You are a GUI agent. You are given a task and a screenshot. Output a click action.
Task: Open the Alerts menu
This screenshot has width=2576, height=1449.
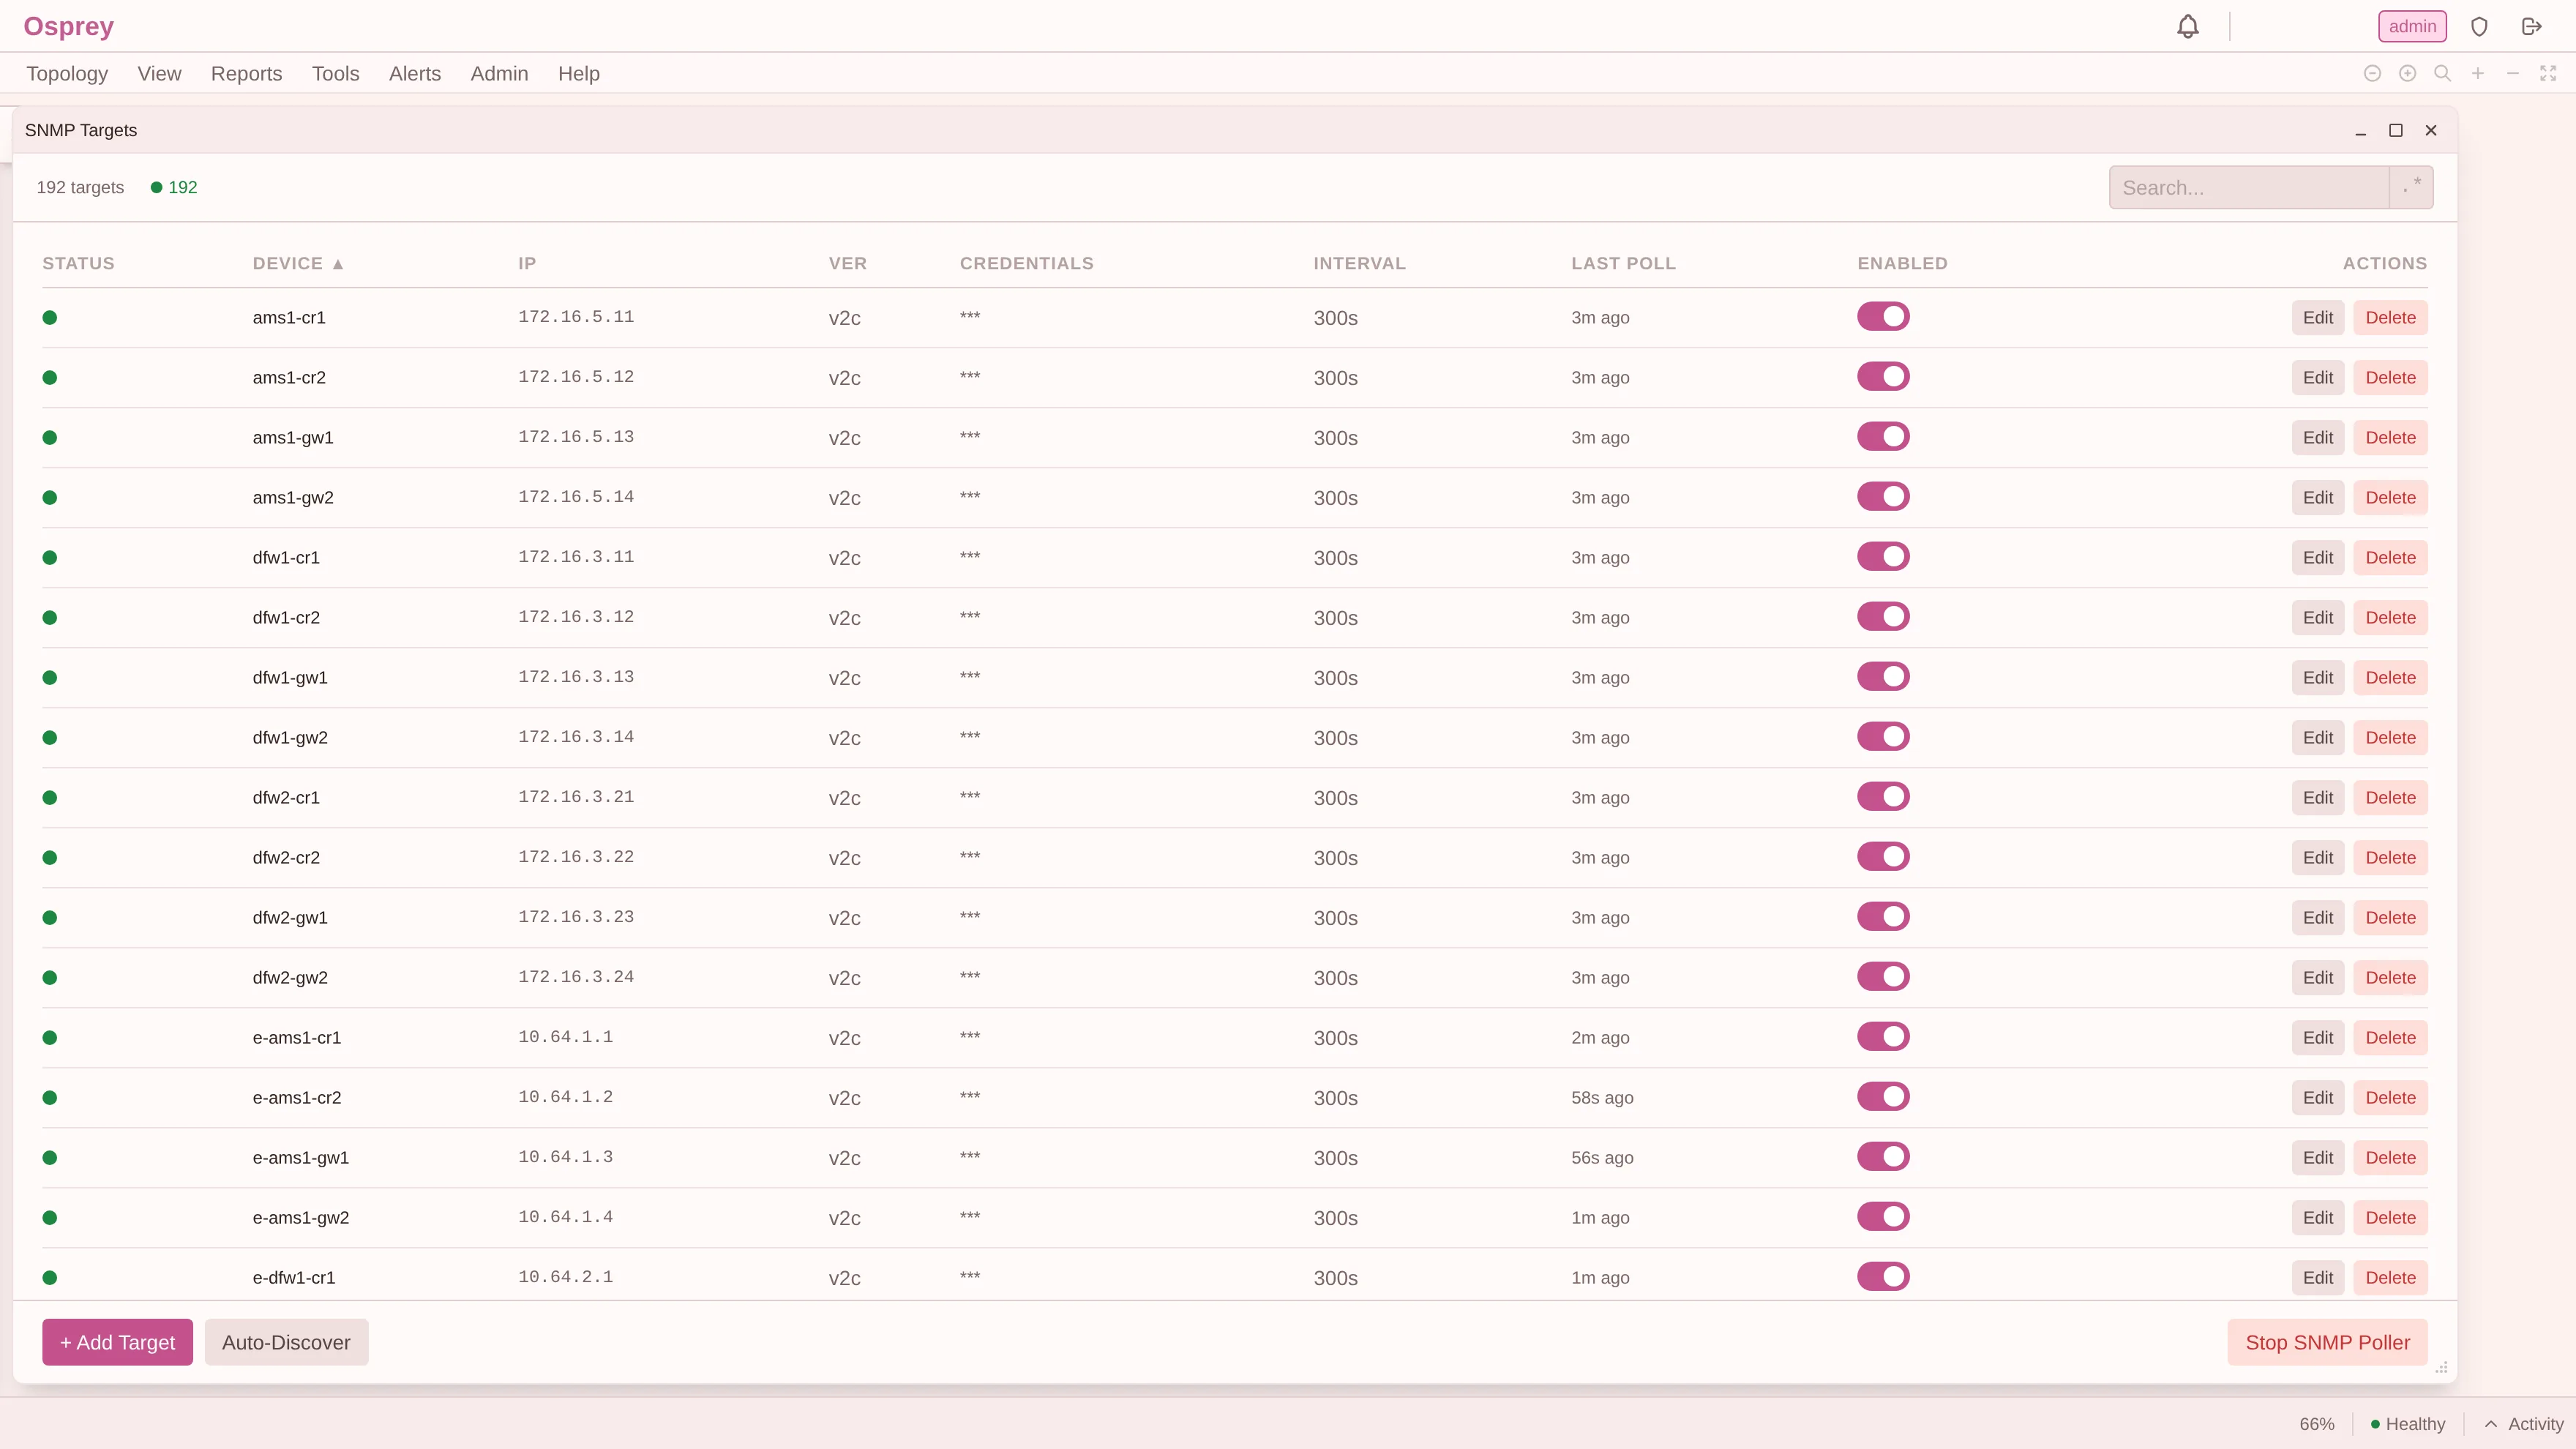point(415,74)
